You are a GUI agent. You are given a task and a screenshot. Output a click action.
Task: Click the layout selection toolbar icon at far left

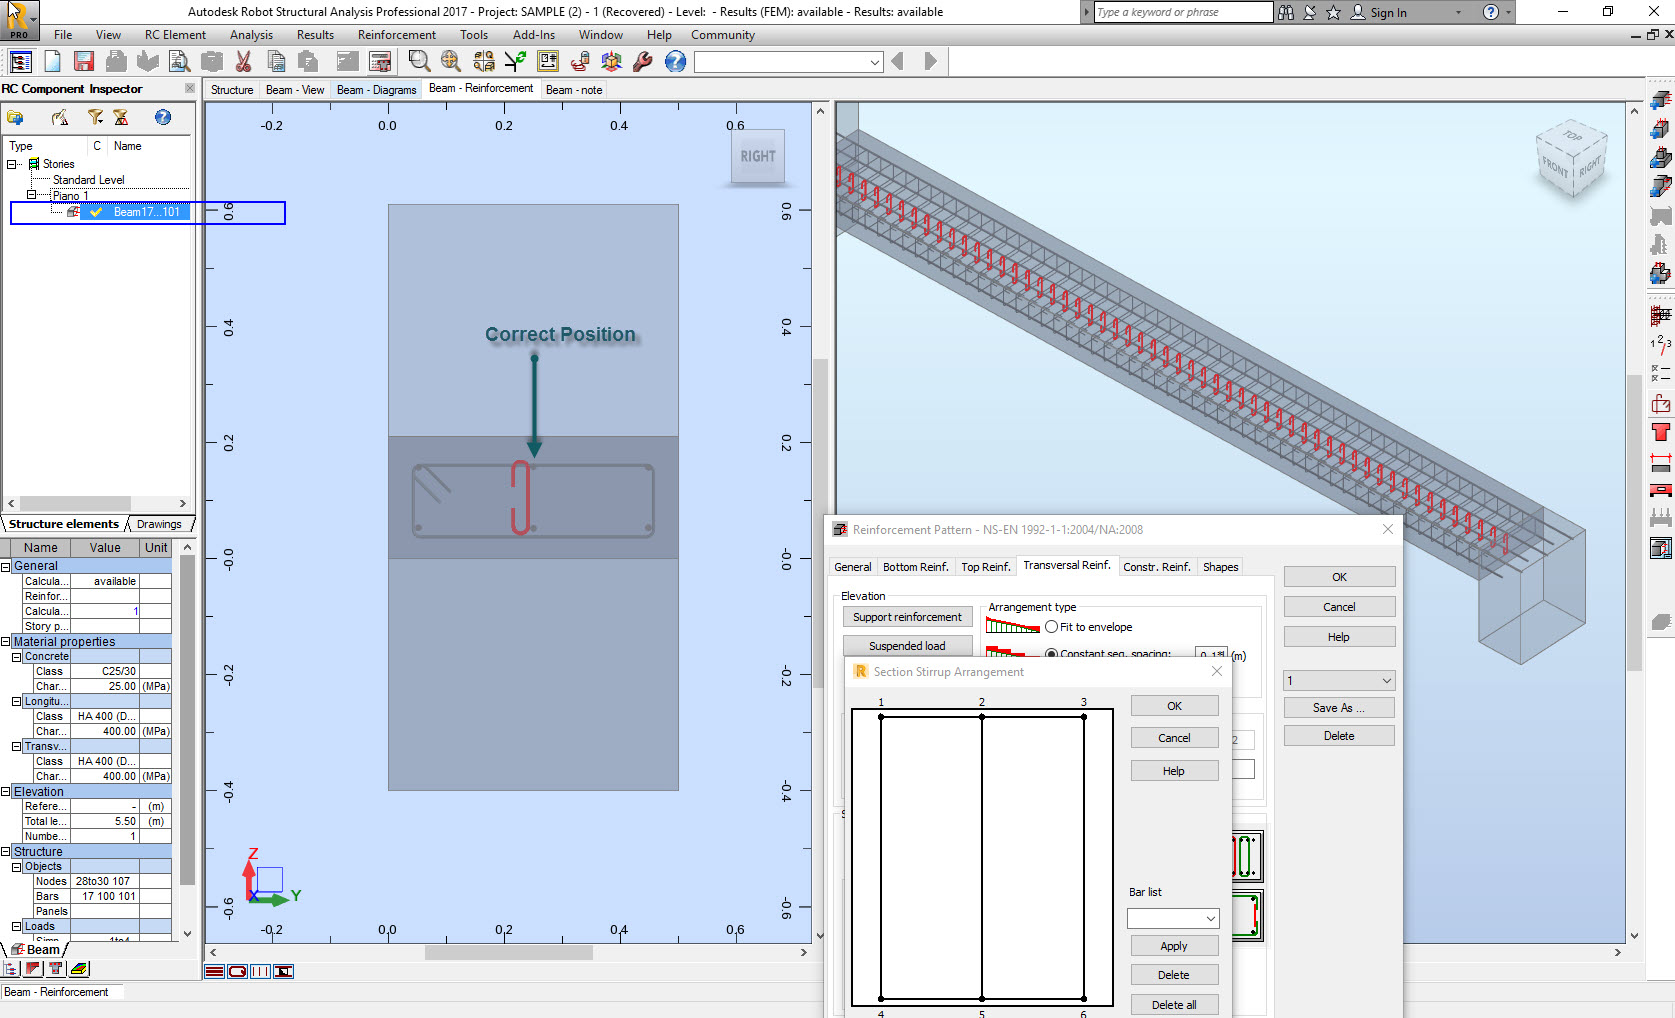20,62
